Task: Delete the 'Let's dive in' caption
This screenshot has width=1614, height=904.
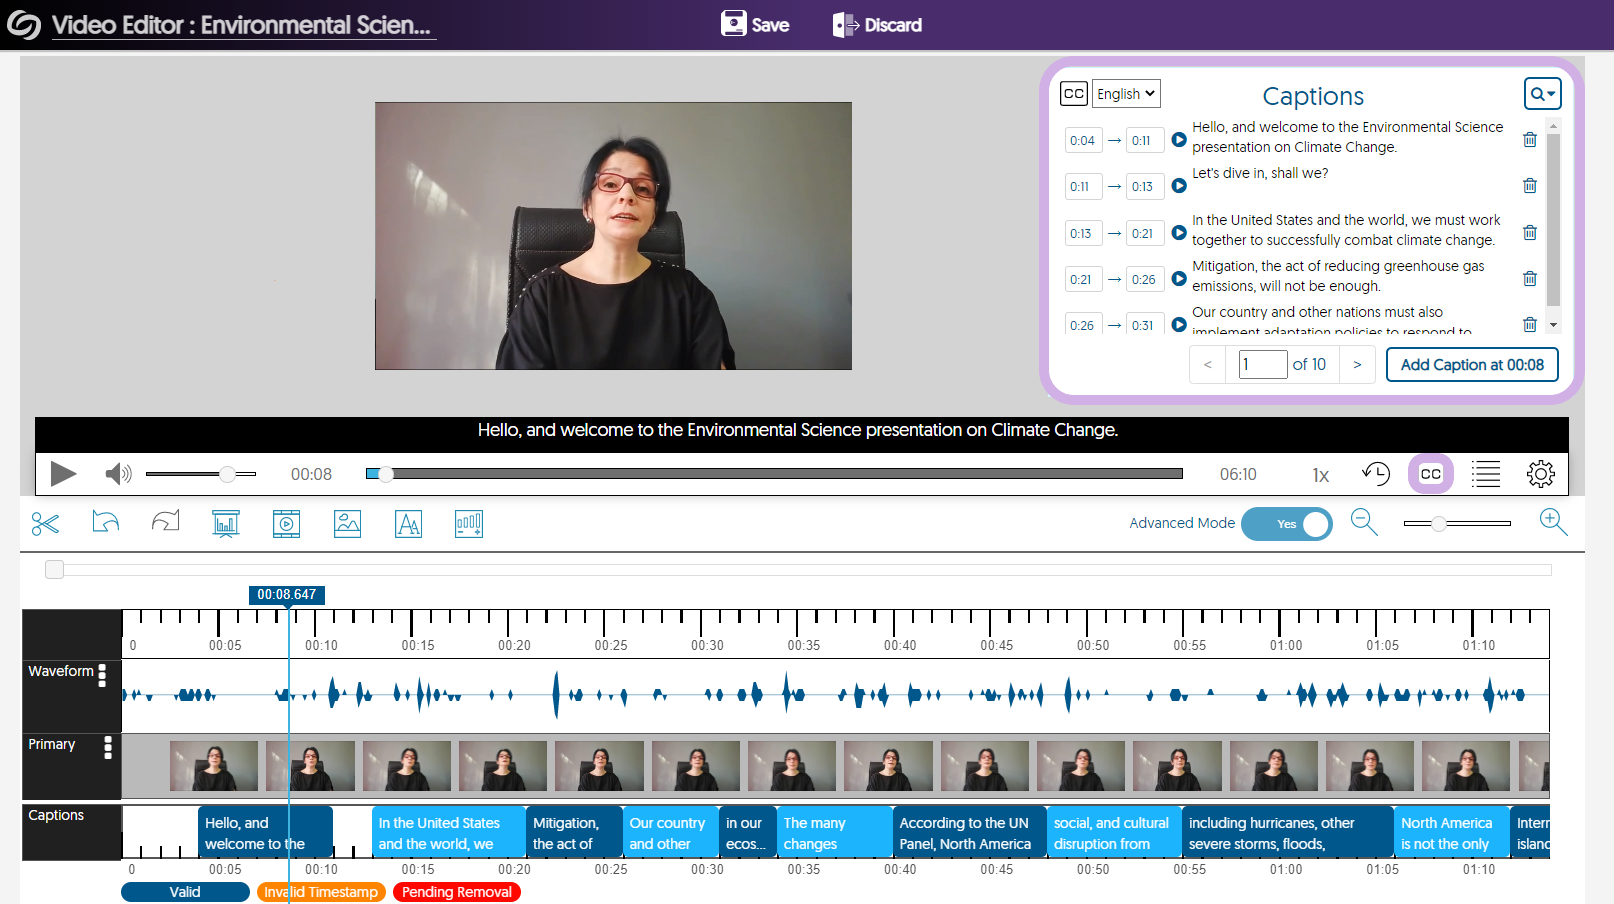Action: (x=1529, y=186)
